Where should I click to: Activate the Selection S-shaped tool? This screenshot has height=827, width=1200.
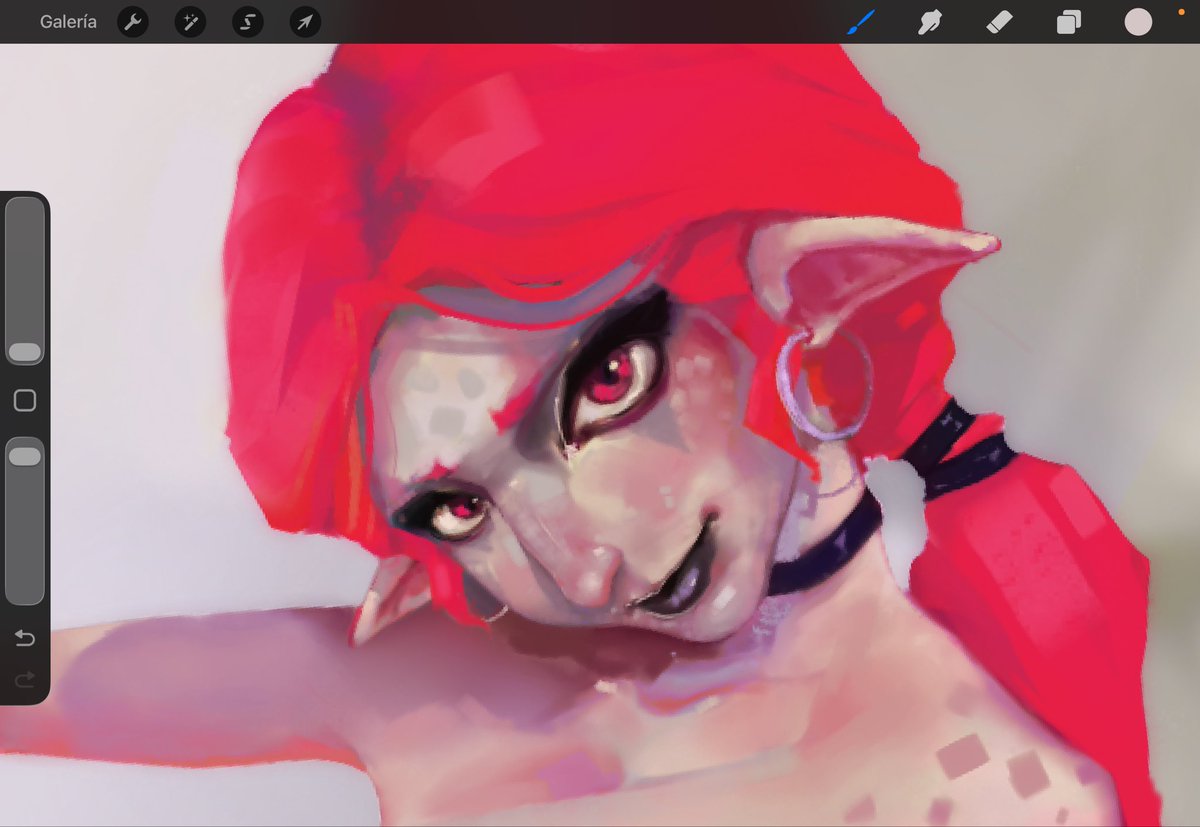tap(248, 22)
